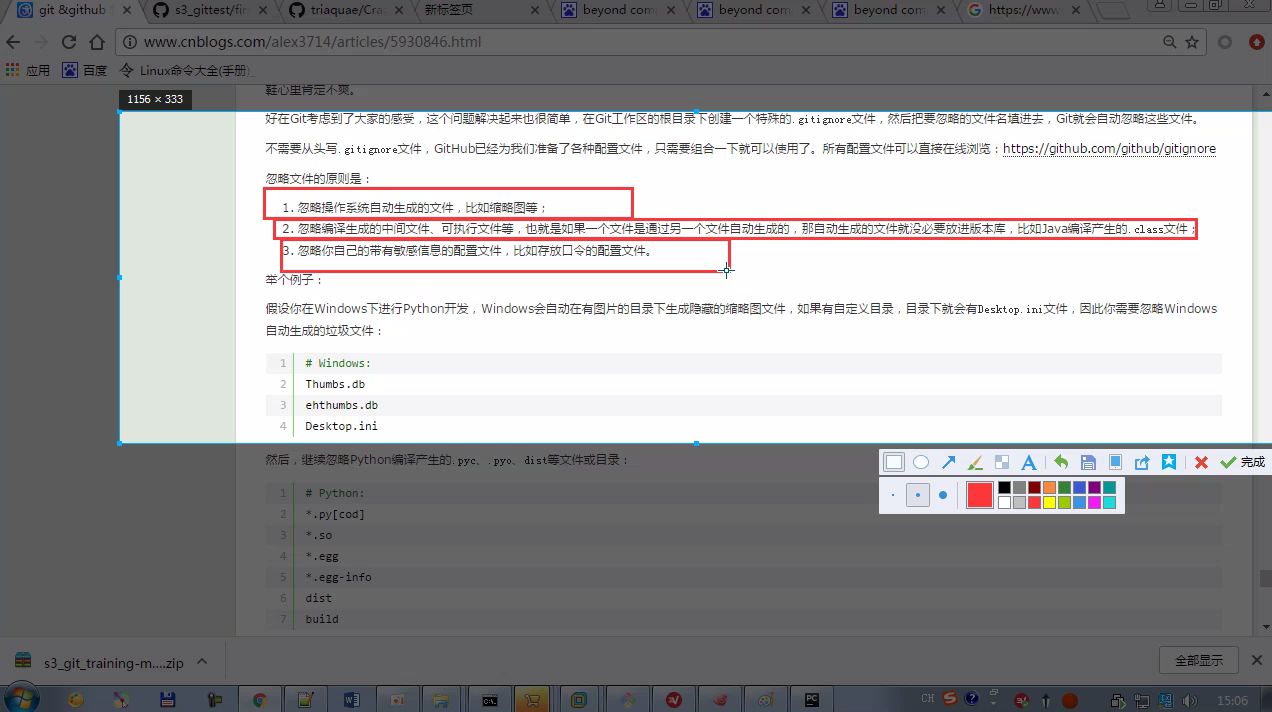Image resolution: width=1272 pixels, height=712 pixels.
Task: Choose the largest line thickness dot
Action: [942, 495]
